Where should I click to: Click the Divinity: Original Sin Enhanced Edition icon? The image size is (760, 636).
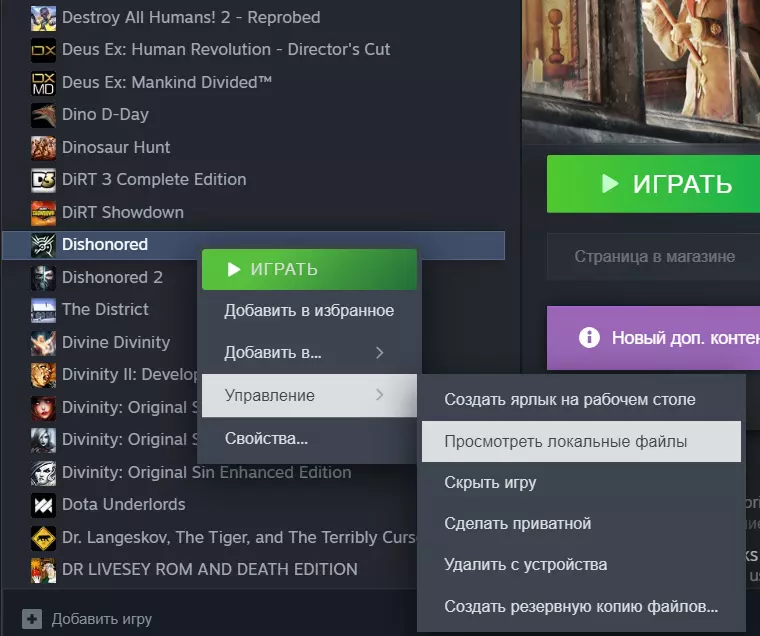point(43,473)
